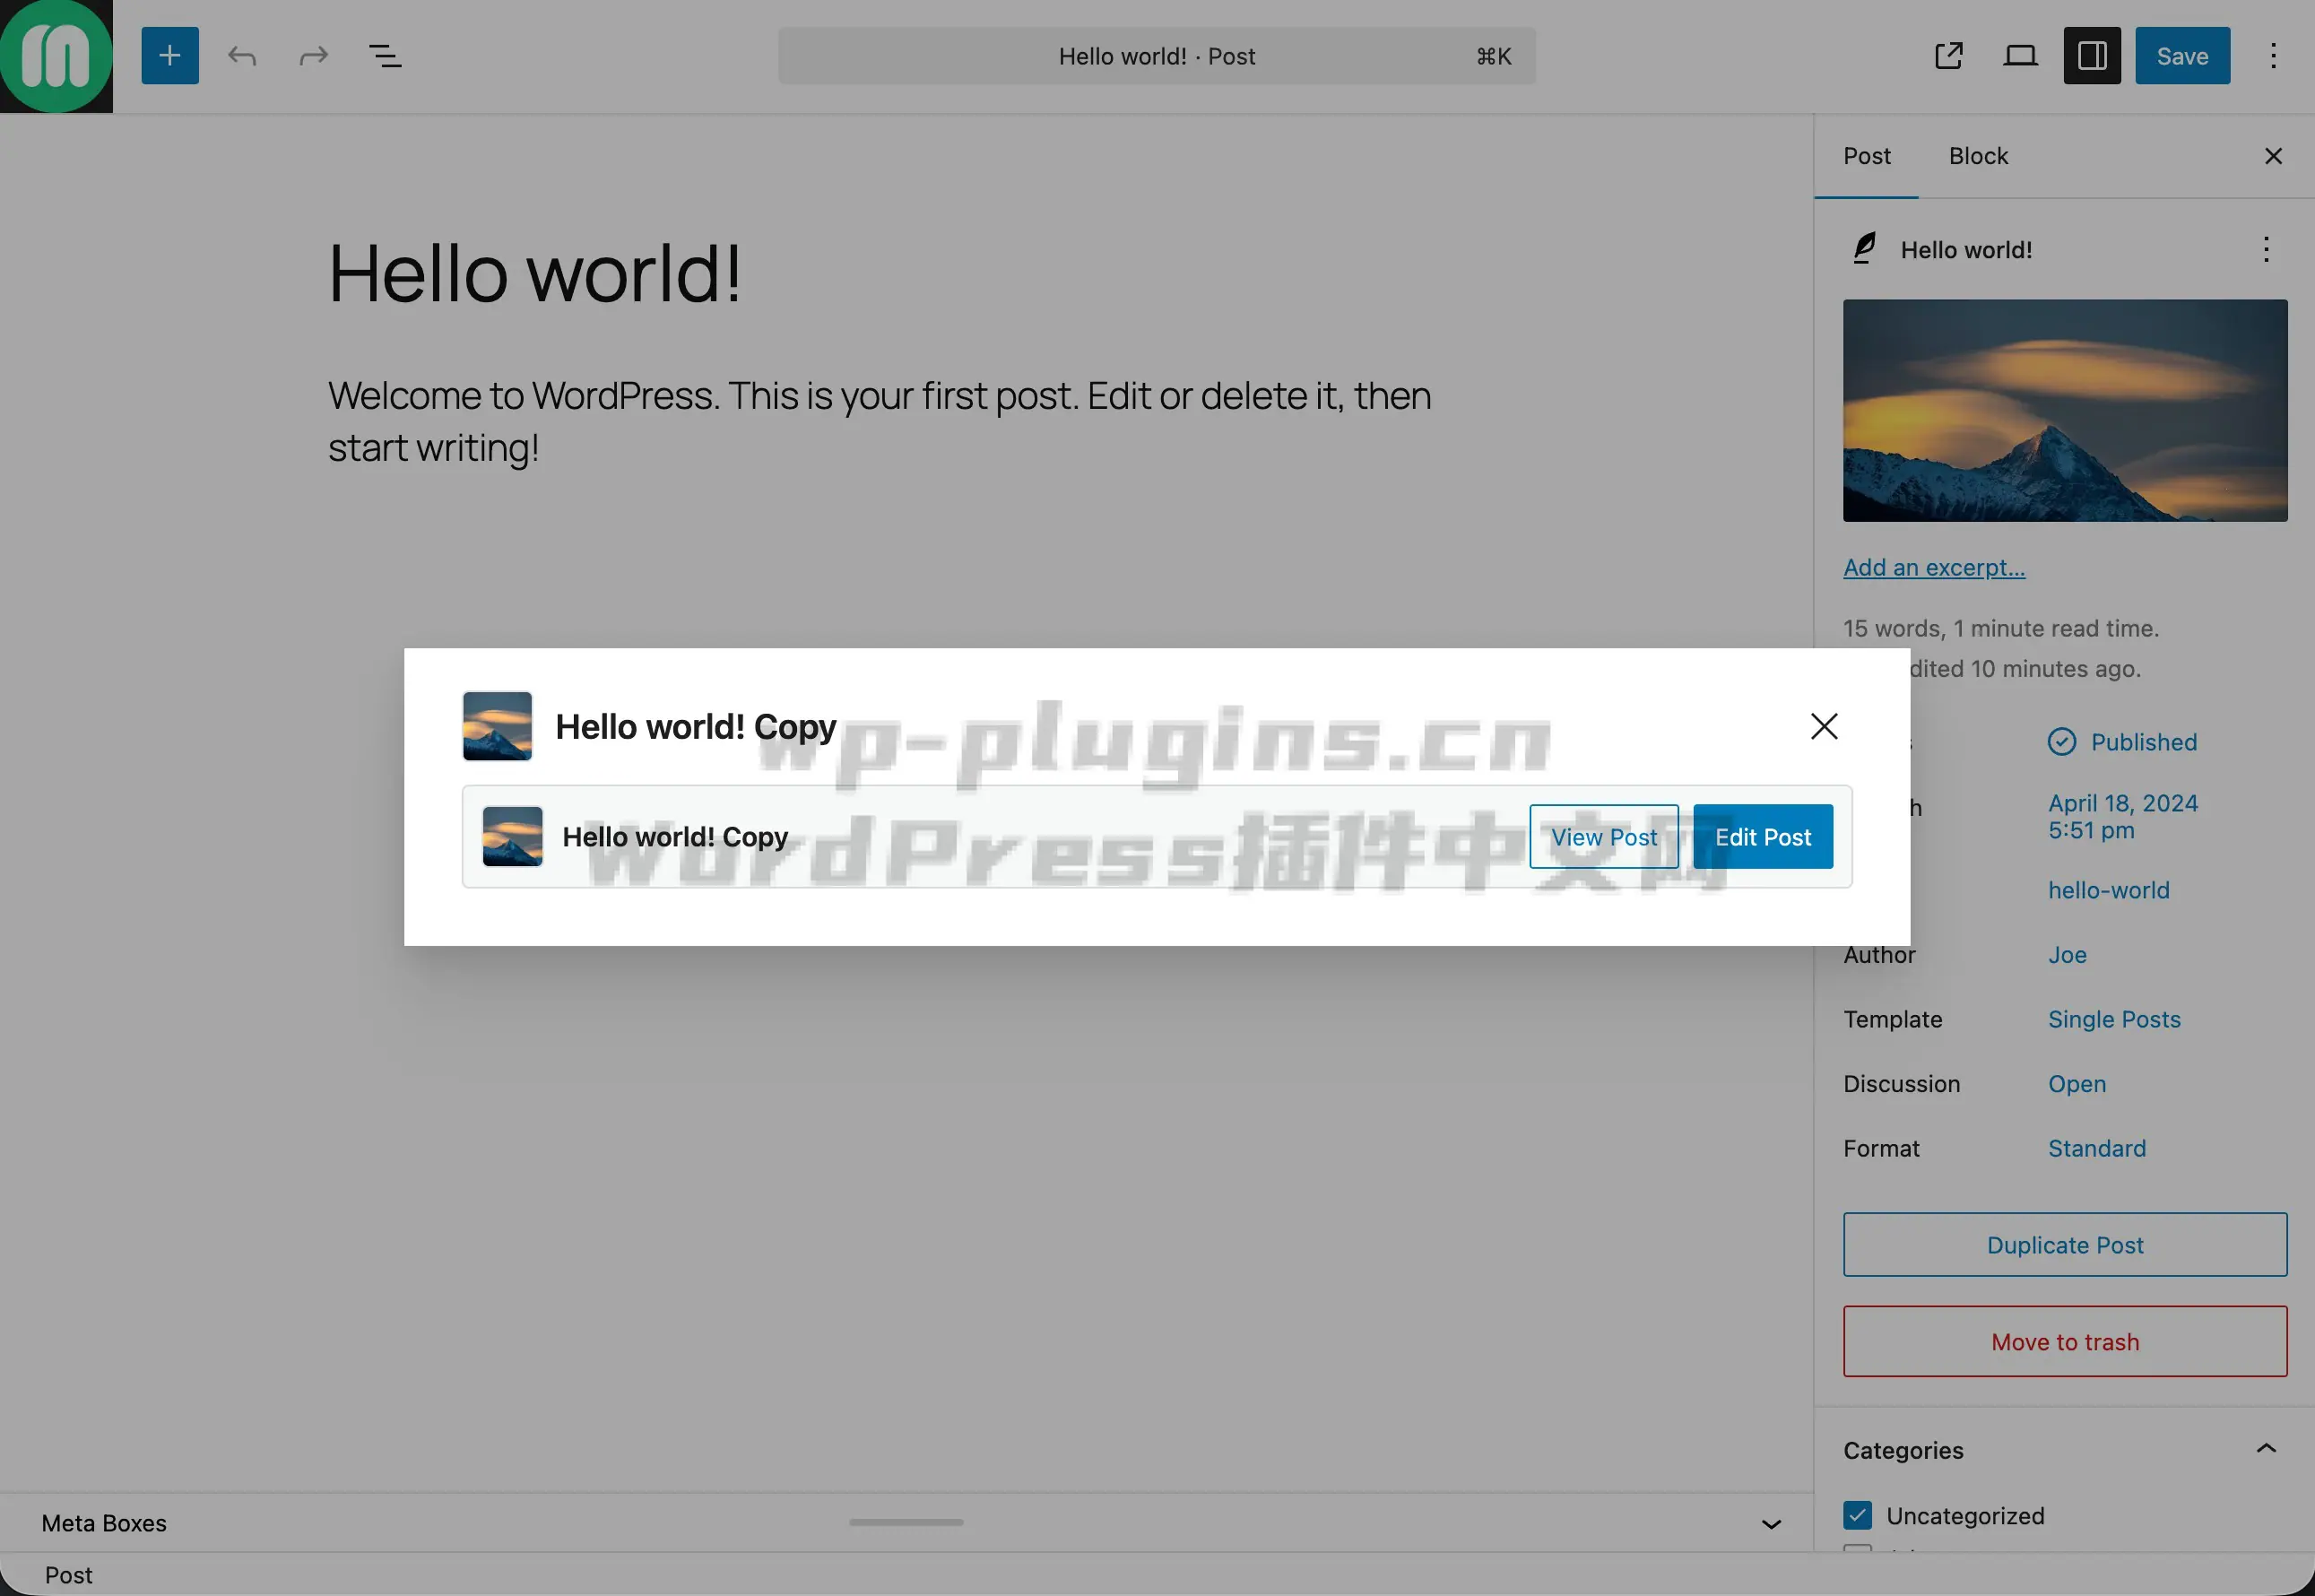Close the settings sidebar
2315x1596 pixels.
[x=2273, y=156]
